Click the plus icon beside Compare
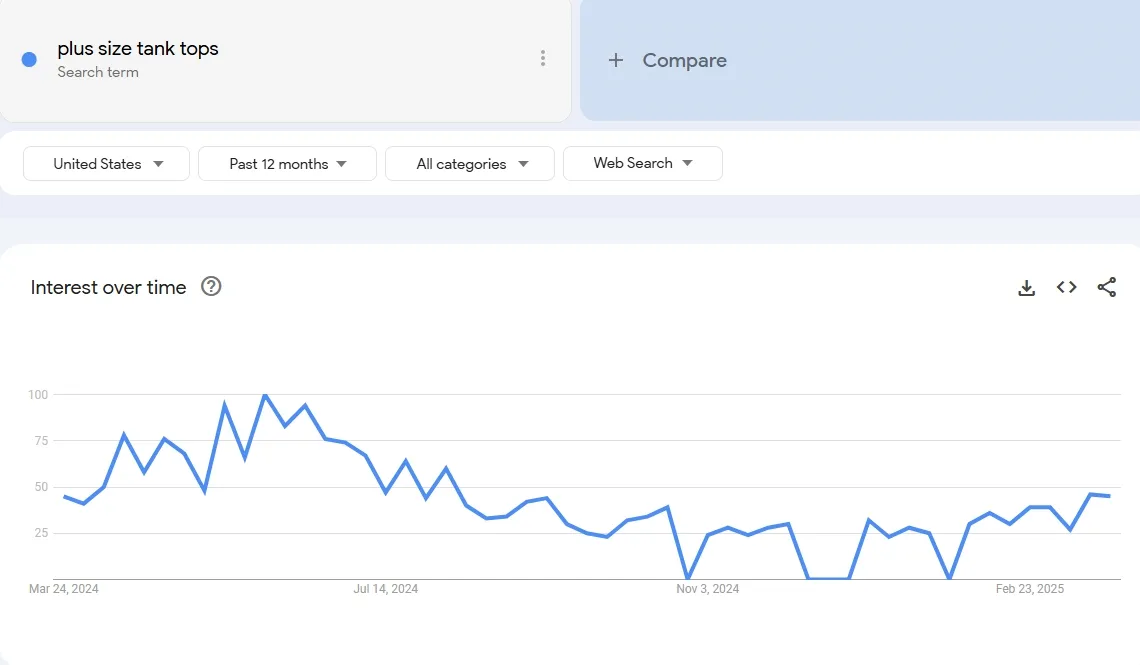This screenshot has height=665, width=1140. (616, 60)
